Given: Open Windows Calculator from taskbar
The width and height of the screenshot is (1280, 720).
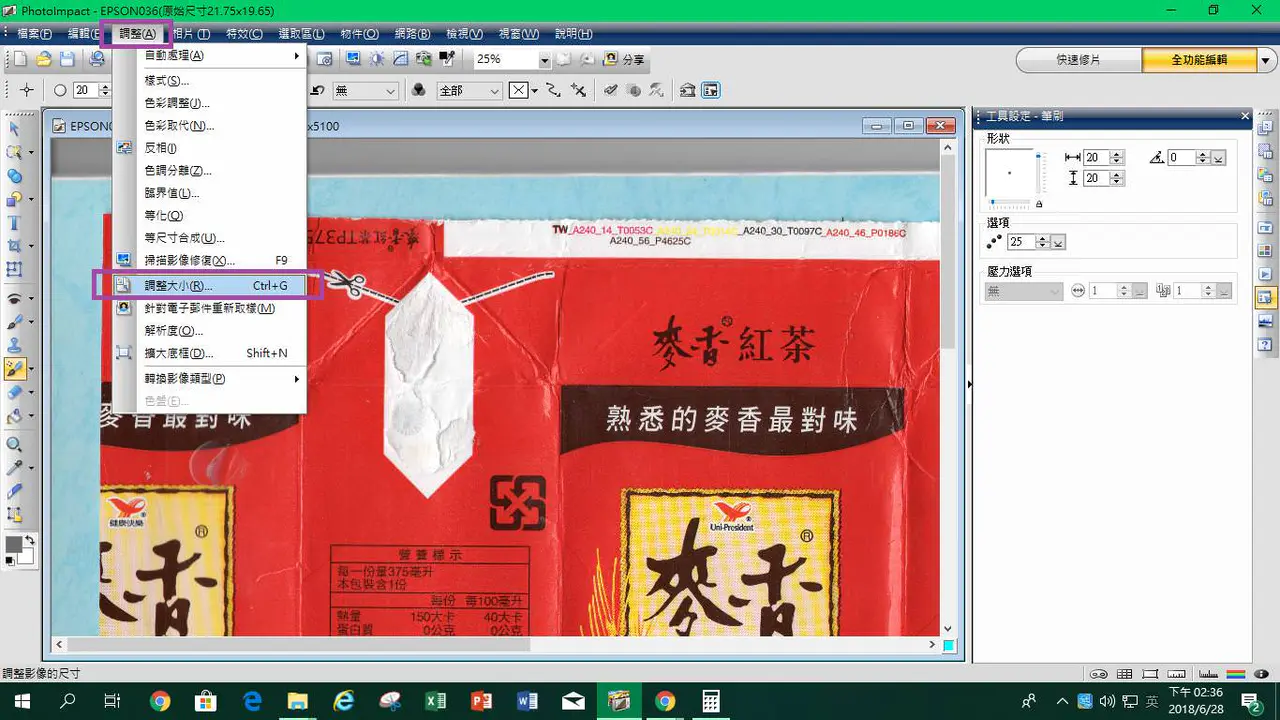Looking at the screenshot, I should pyautogui.click(x=711, y=701).
